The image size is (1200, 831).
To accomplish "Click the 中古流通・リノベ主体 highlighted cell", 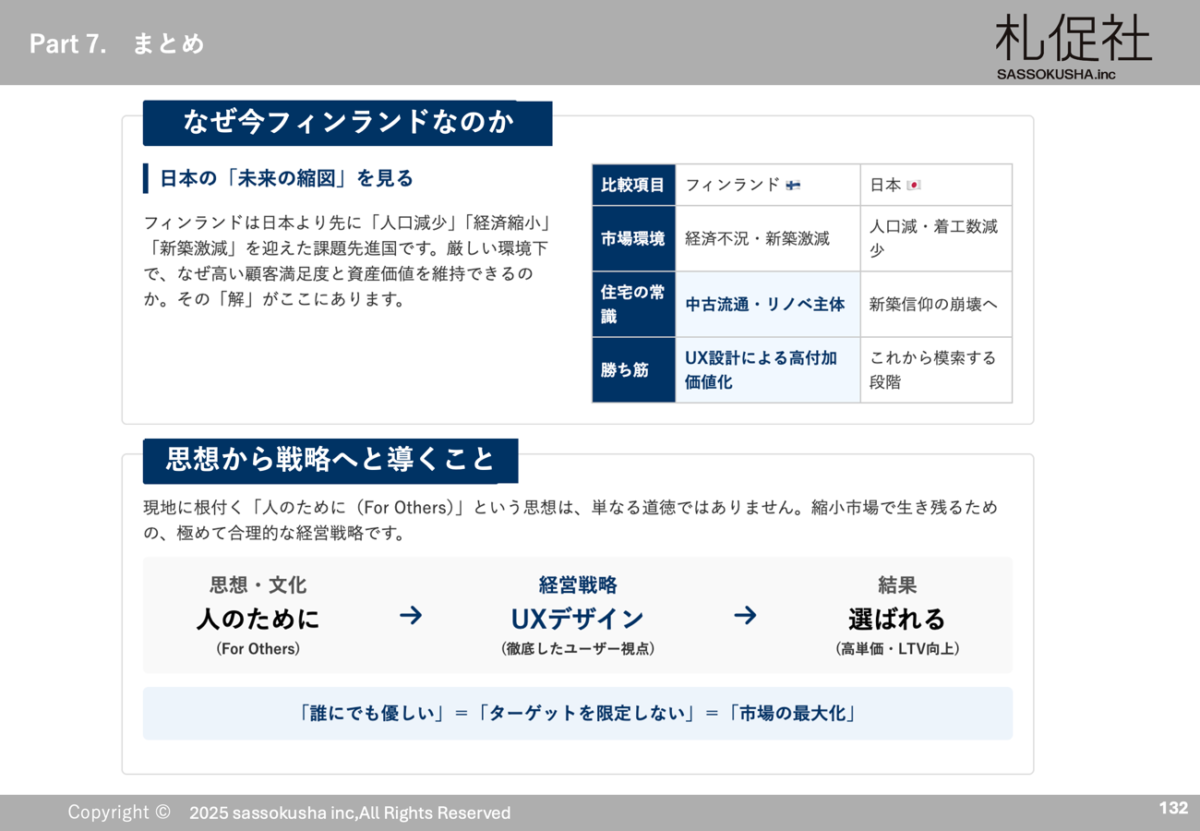I will pyautogui.click(x=766, y=304).
